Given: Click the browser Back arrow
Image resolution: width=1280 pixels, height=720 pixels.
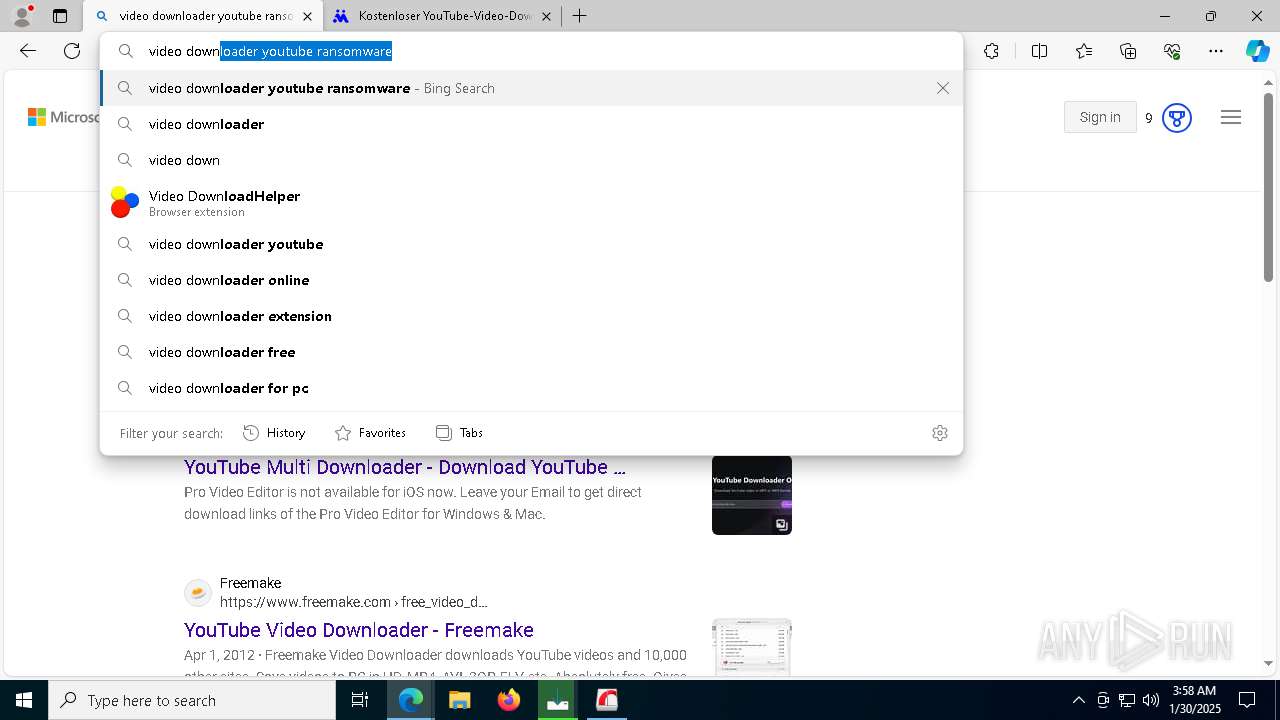Looking at the screenshot, I should [x=28, y=51].
